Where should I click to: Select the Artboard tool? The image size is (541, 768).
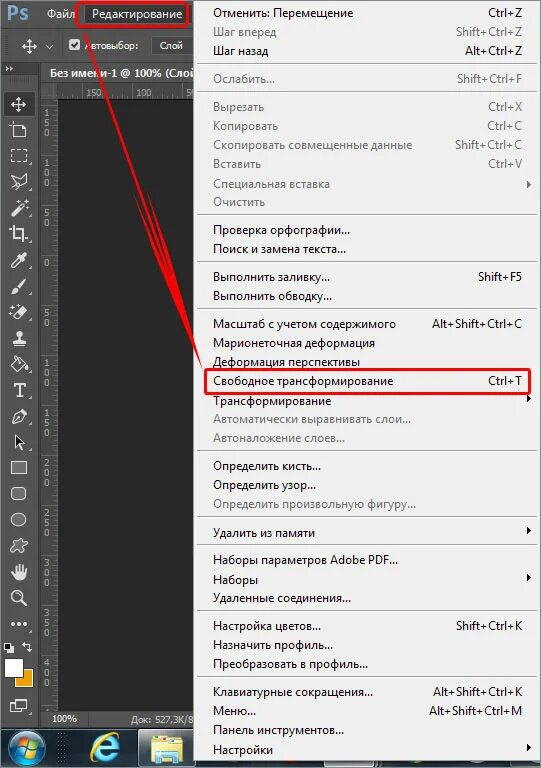19,130
